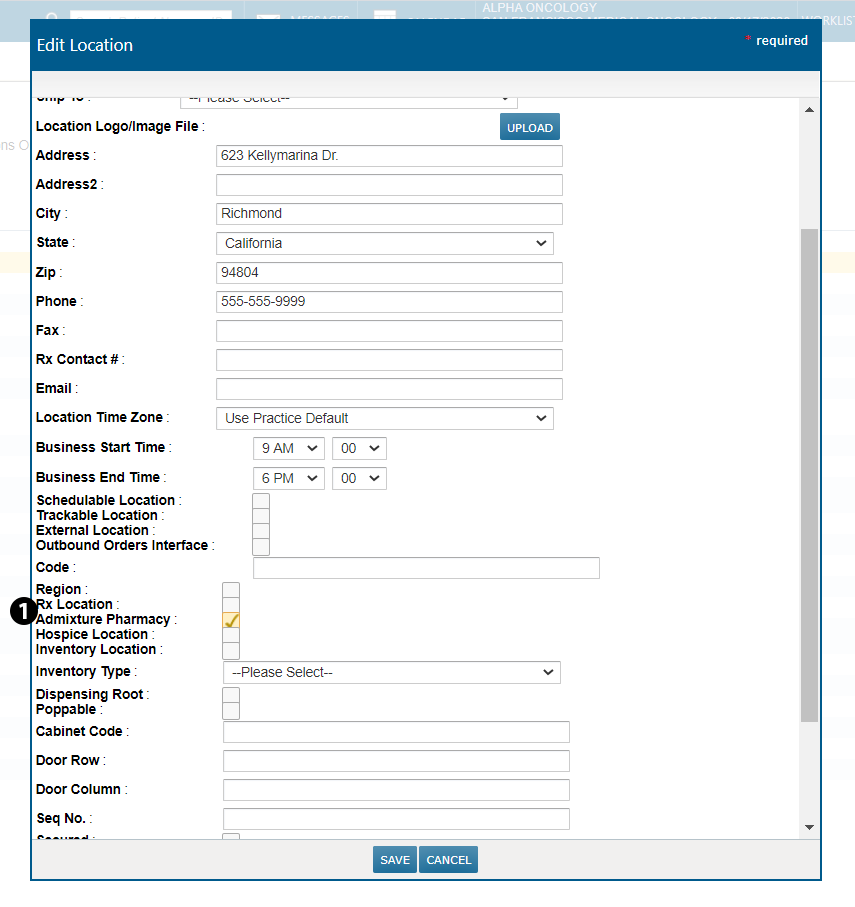Uncheck the Admixture Pharmacy checkbox
This screenshot has height=907, width=855.
(x=231, y=620)
